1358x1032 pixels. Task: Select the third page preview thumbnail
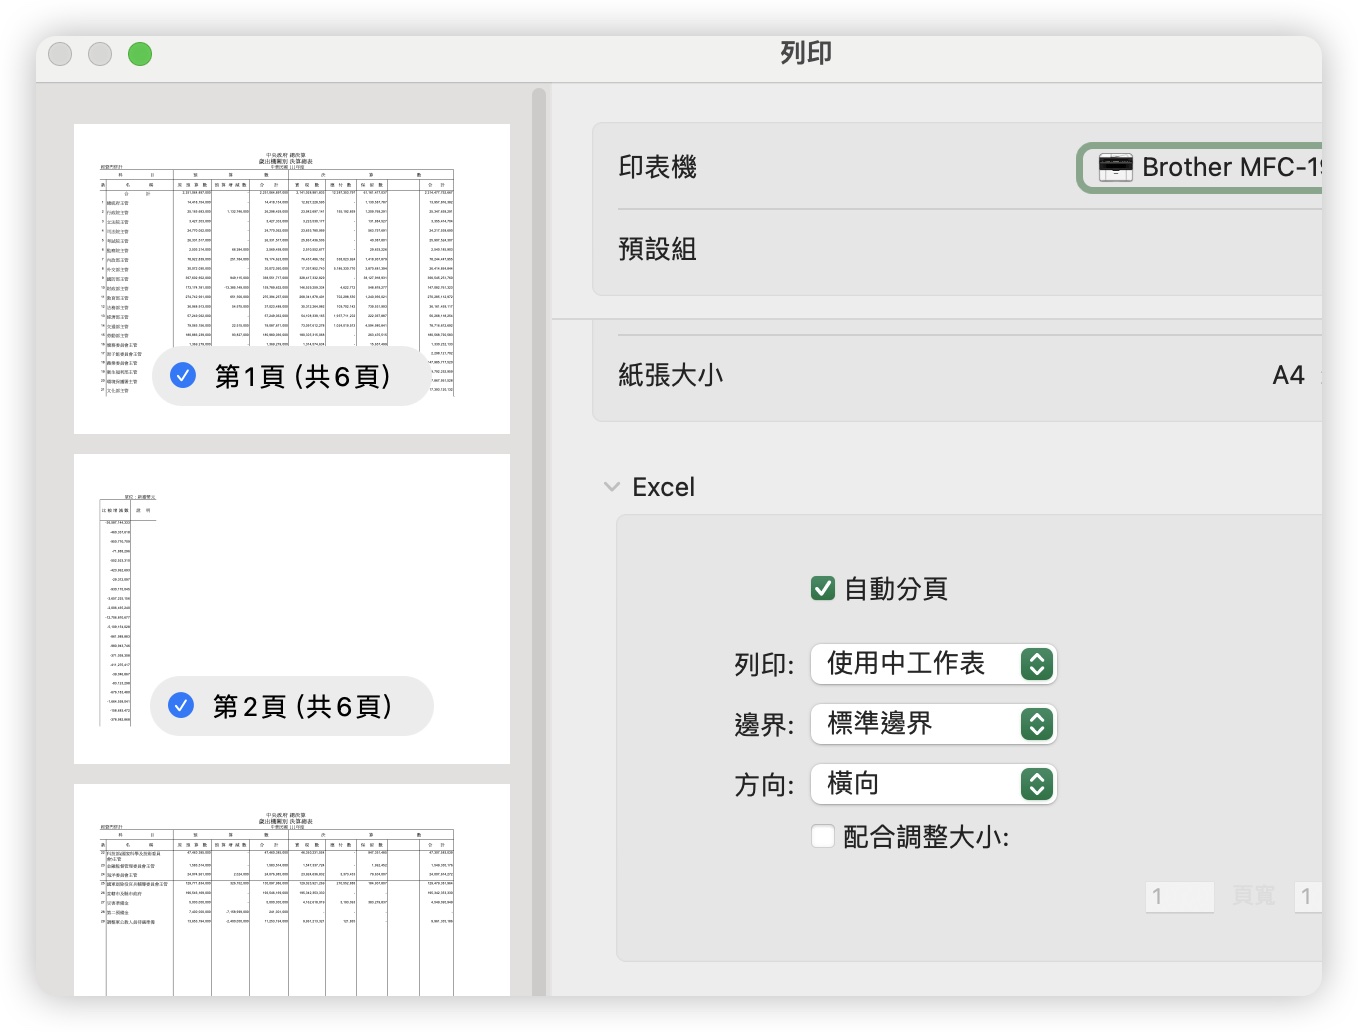[292, 890]
